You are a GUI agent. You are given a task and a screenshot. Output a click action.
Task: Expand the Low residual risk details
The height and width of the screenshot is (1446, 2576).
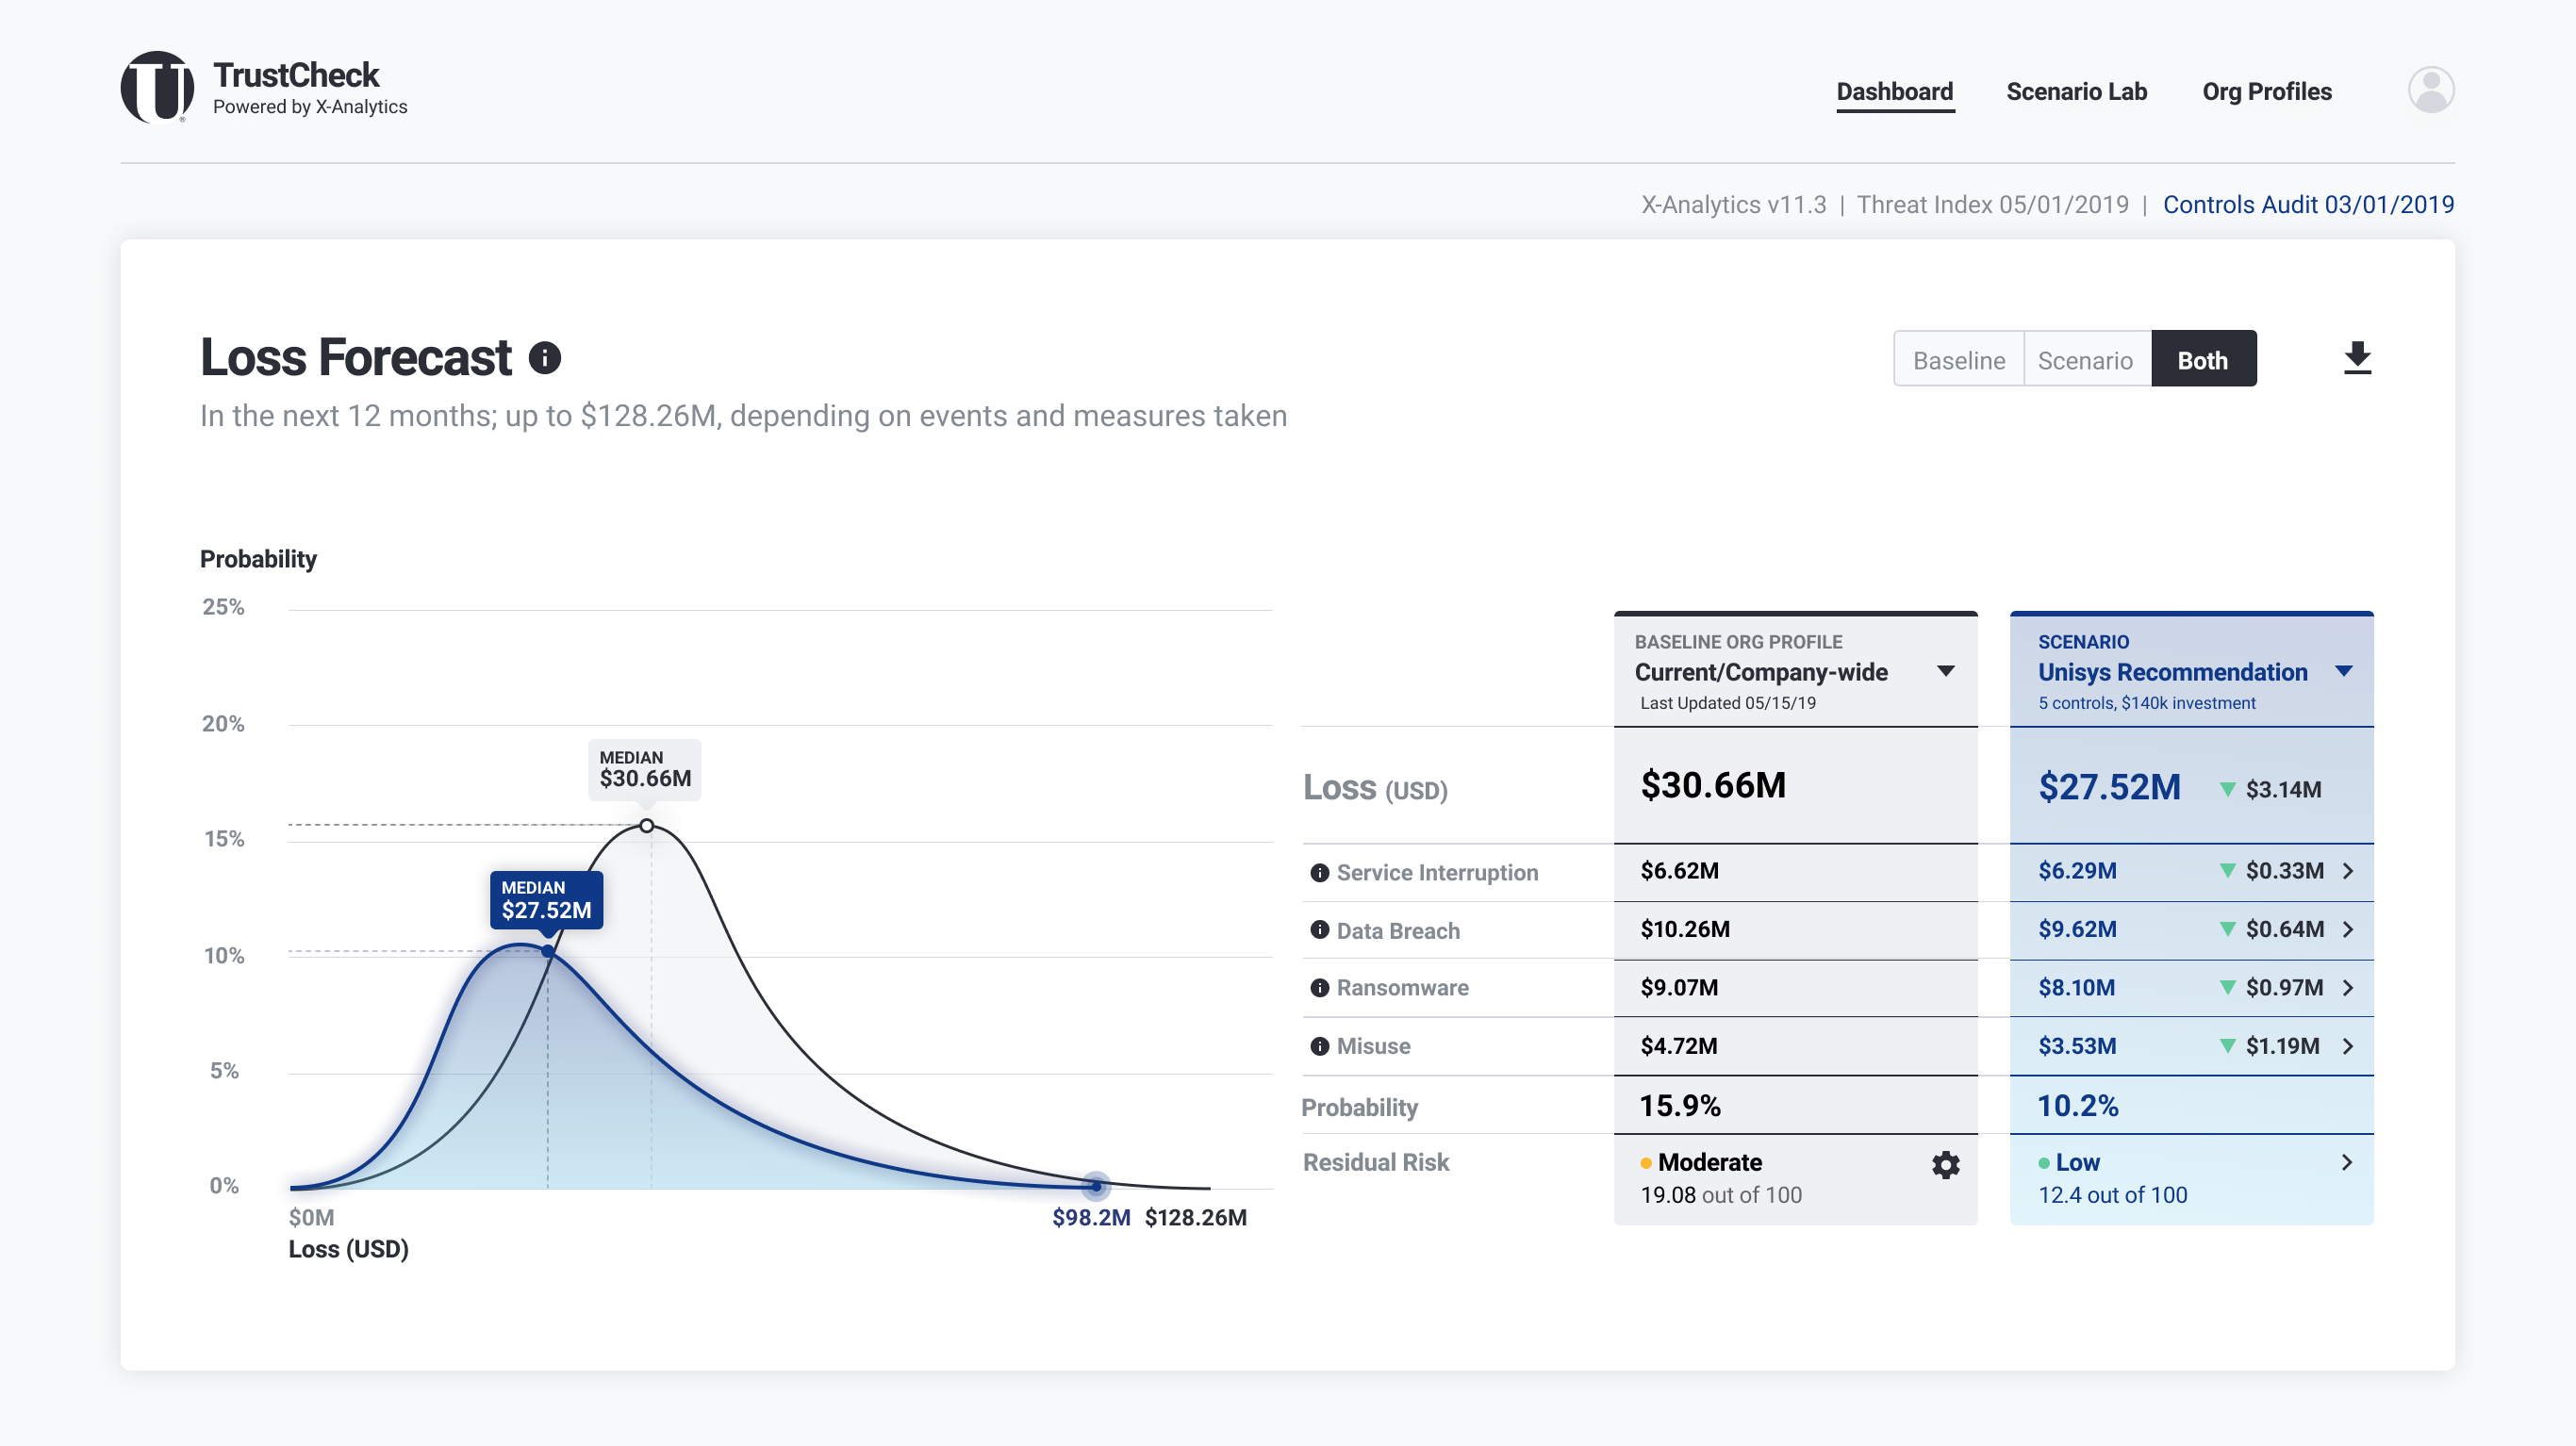2346,1162
